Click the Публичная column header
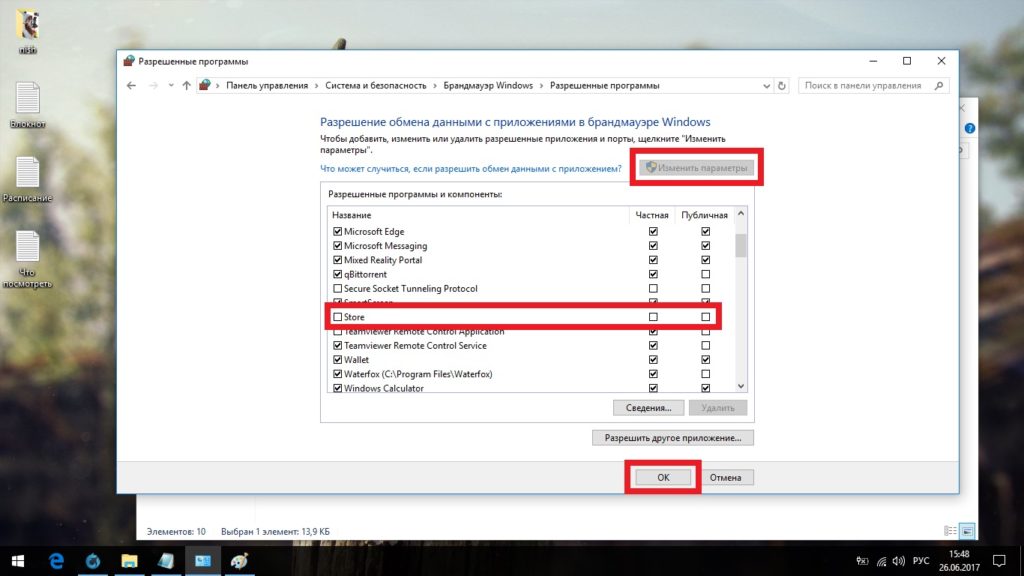Viewport: 1024px width, 576px height. click(x=704, y=215)
